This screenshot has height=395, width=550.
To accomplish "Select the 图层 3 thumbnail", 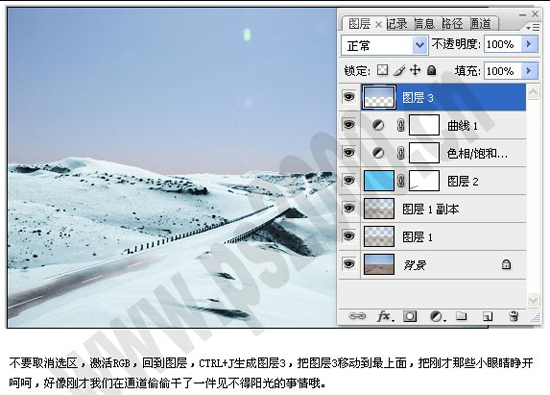I will (379, 97).
